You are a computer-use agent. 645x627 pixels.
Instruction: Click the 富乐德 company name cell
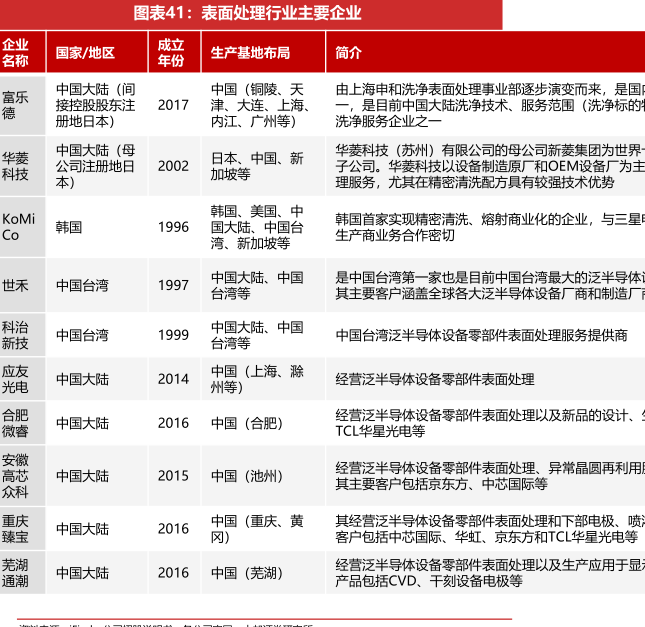[x=16, y=105]
